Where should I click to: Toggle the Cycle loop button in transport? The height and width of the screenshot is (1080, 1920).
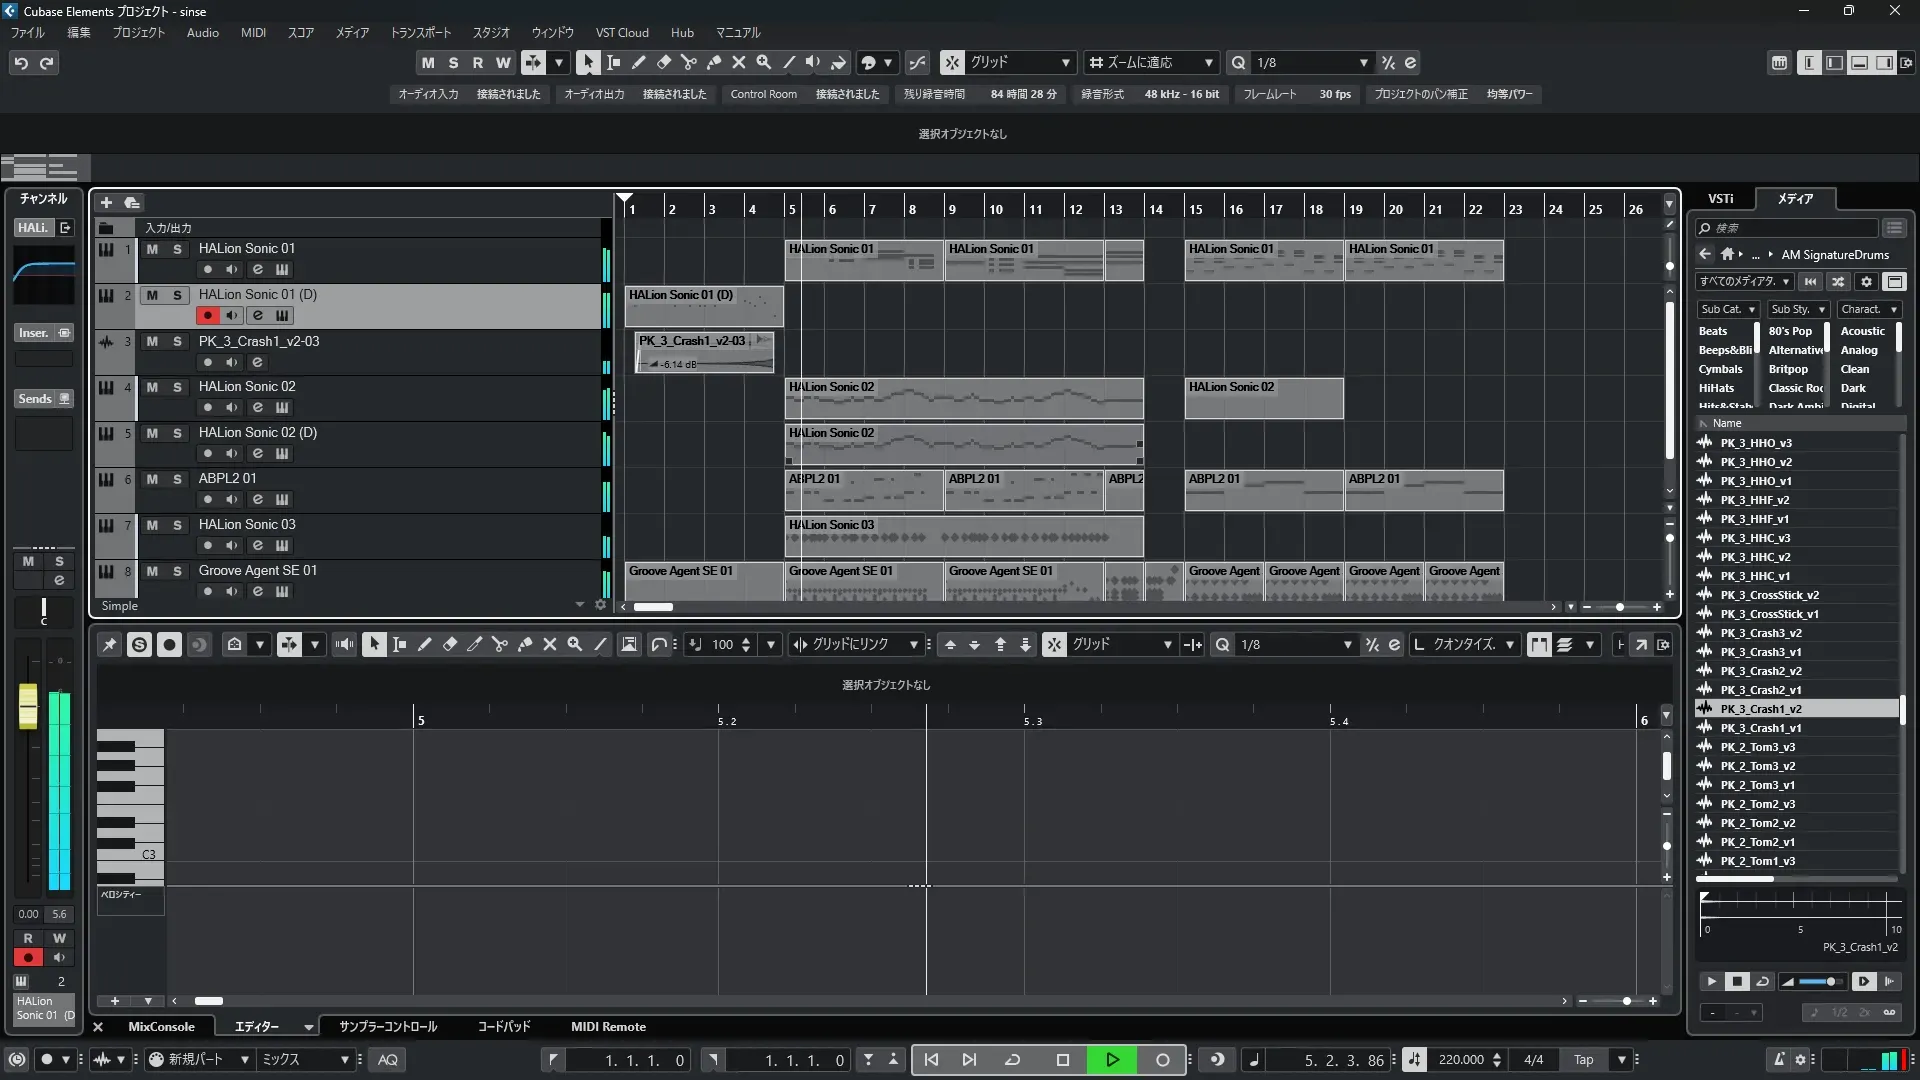click(x=1012, y=1060)
